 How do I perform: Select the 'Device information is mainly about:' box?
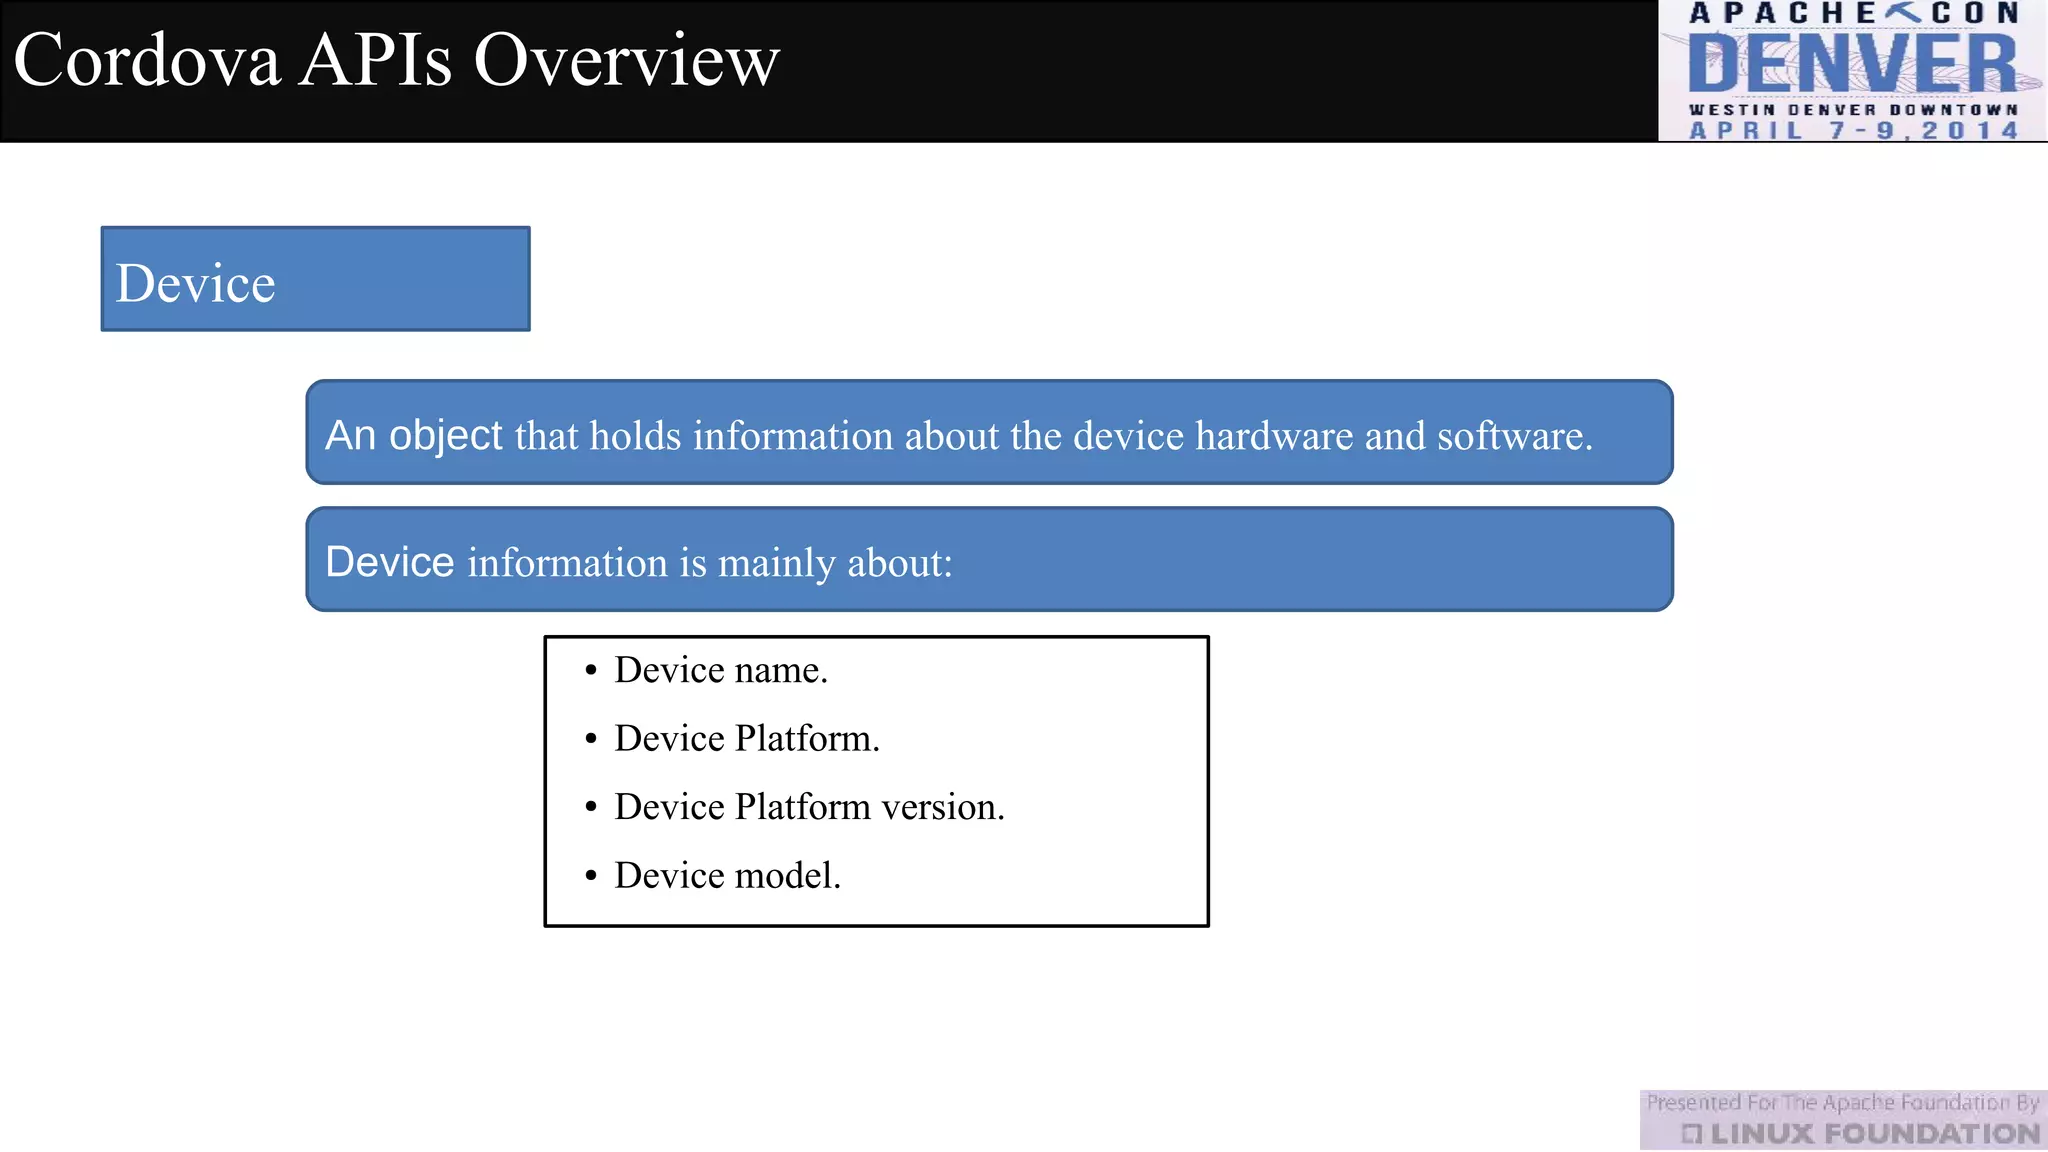coord(989,559)
